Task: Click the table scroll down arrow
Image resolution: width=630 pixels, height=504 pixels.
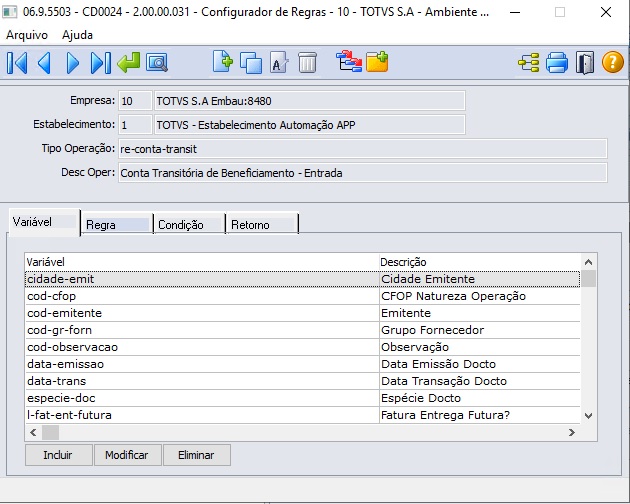Action: 589,416
